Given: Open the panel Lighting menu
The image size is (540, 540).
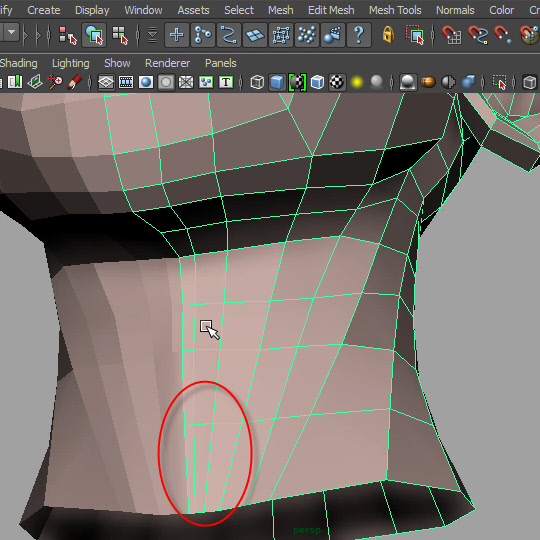Looking at the screenshot, I should pos(71,63).
